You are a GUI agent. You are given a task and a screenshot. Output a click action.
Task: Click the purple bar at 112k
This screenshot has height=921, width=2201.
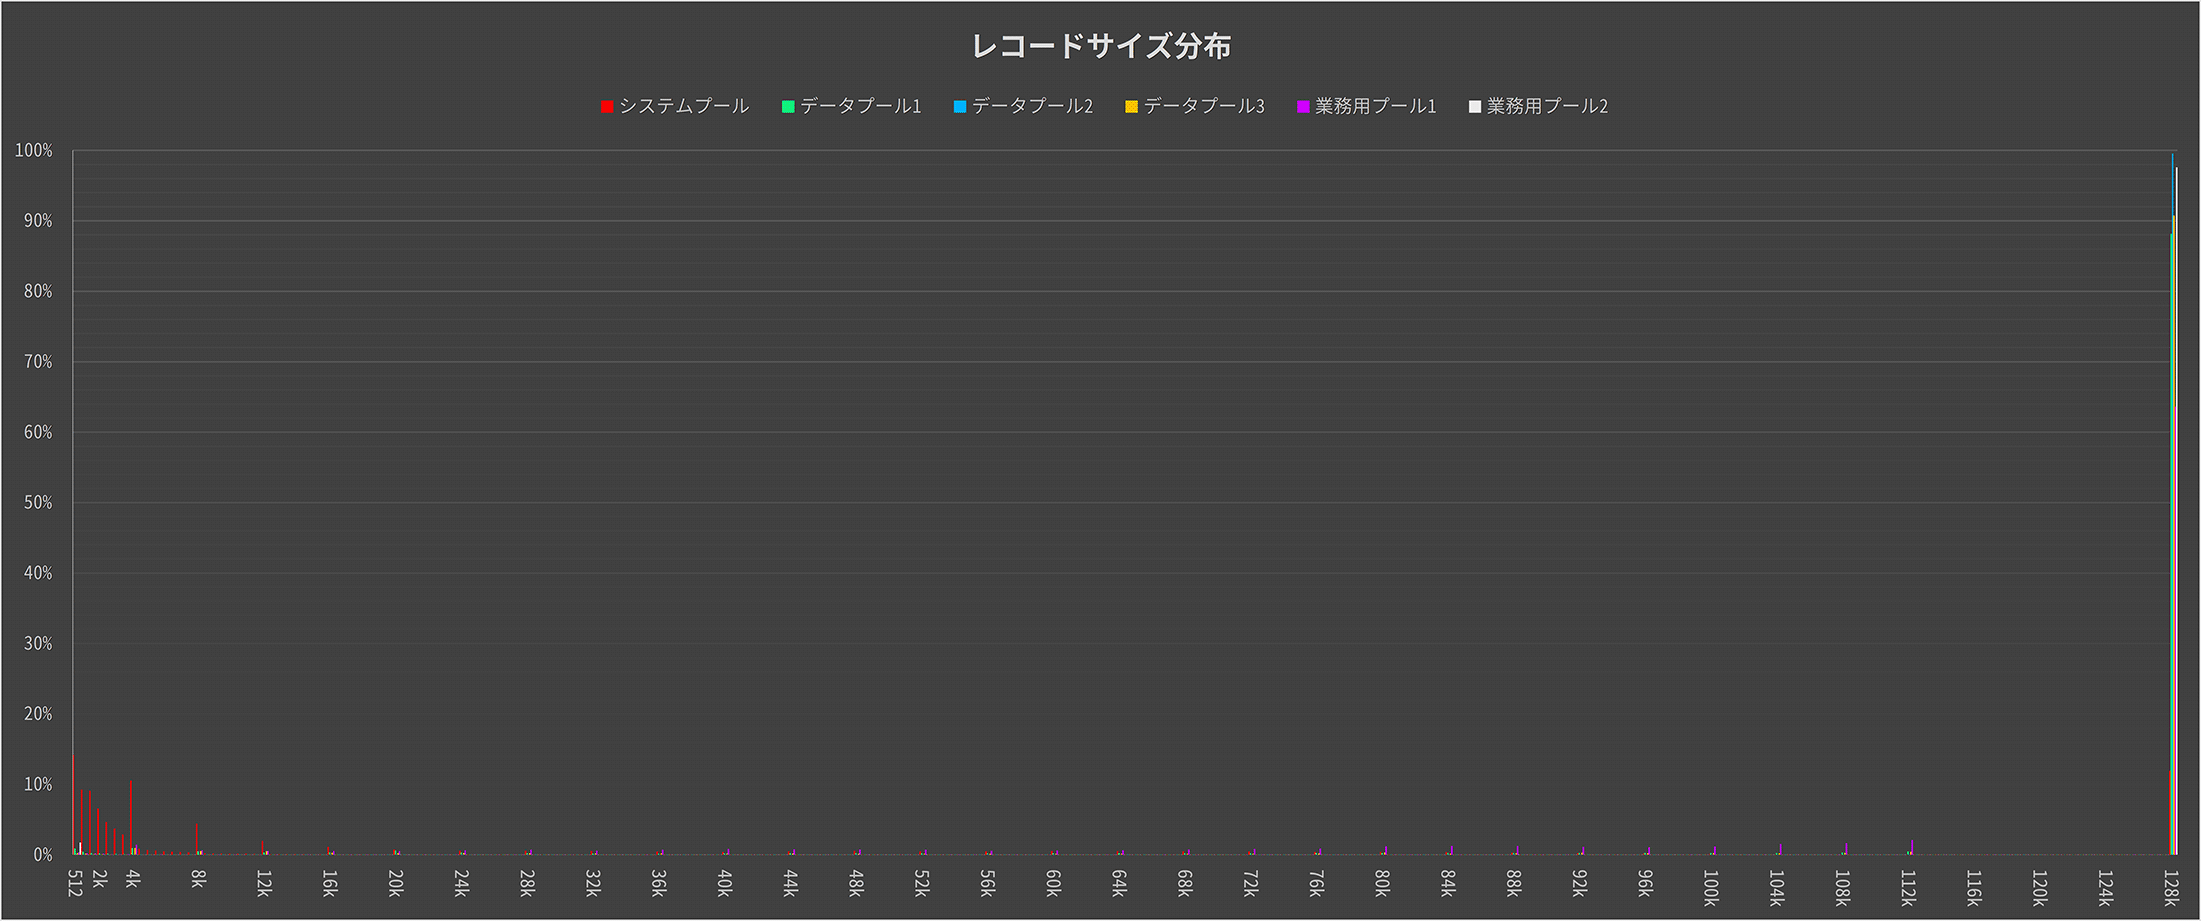tap(1912, 847)
